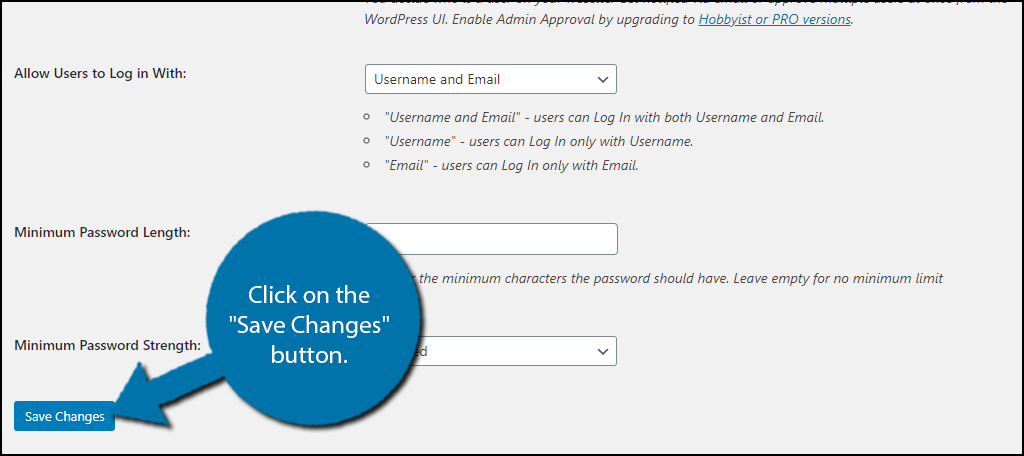Select the Minimum Password Length label
Viewport: 1024px width, 456px height.
(102, 232)
